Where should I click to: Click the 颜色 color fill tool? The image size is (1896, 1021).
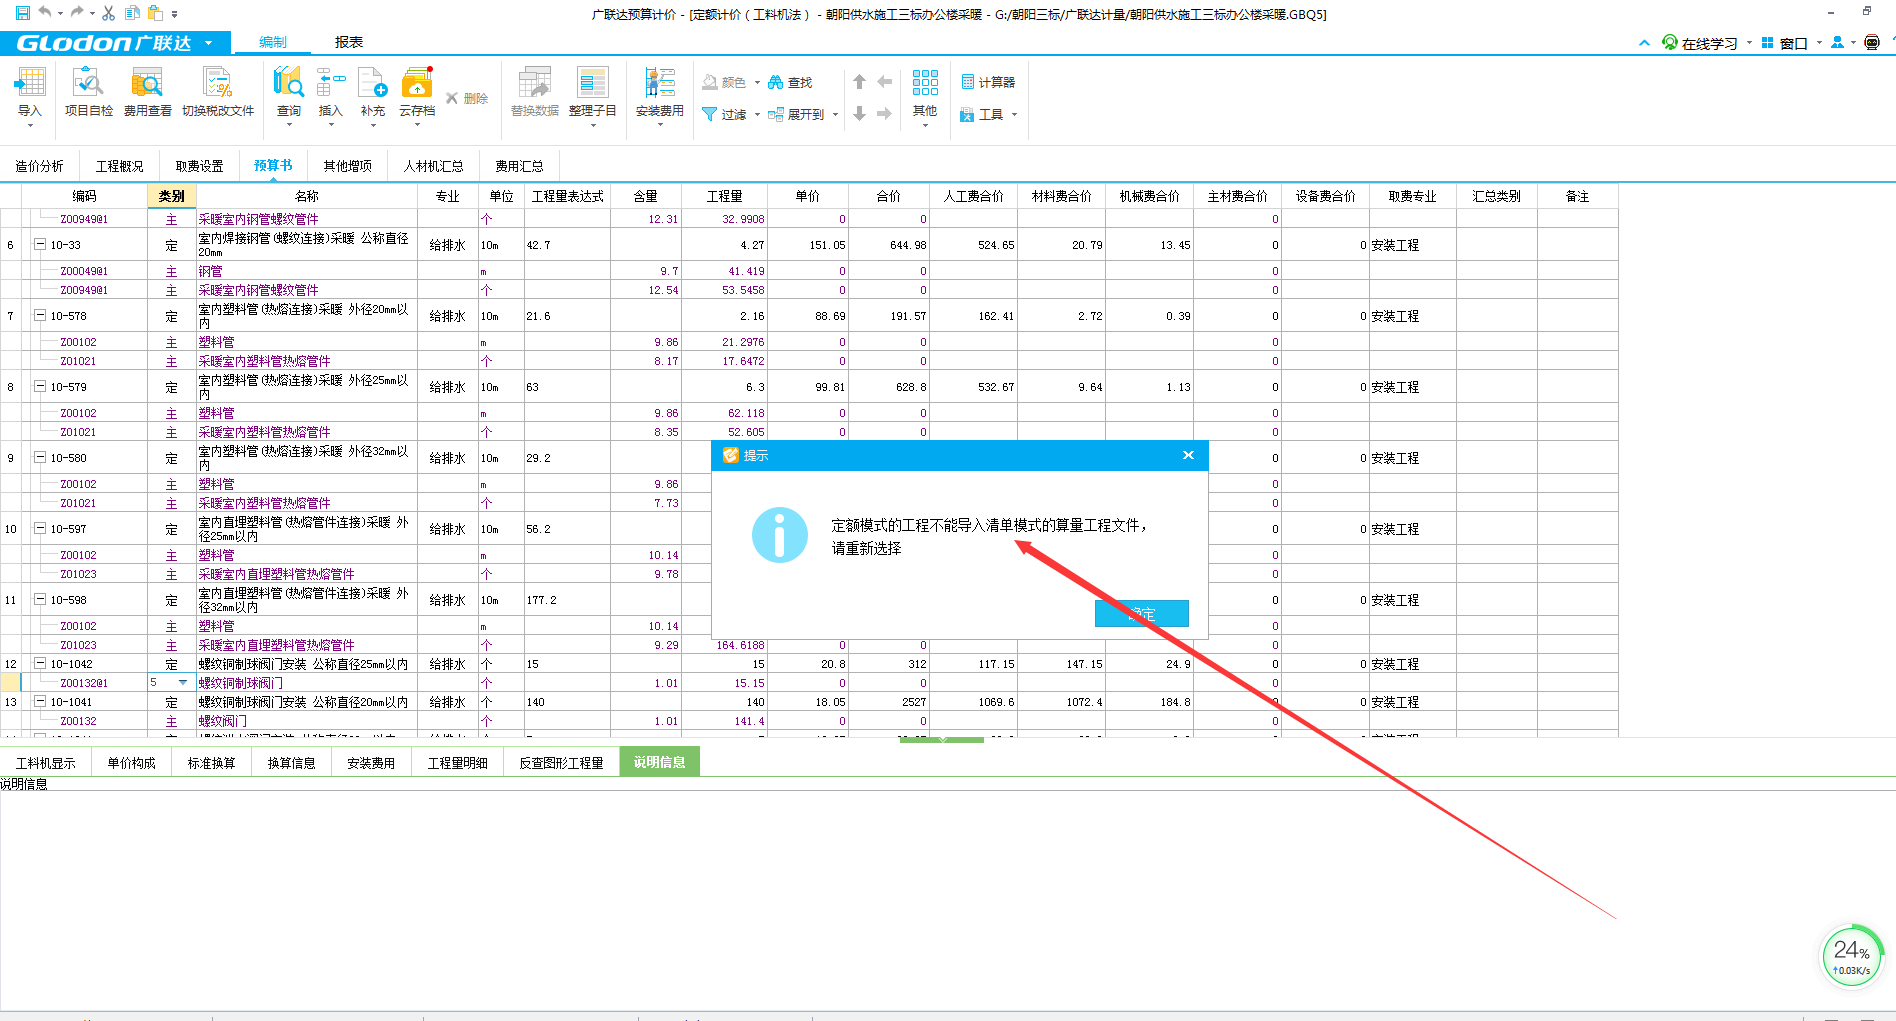click(x=724, y=82)
